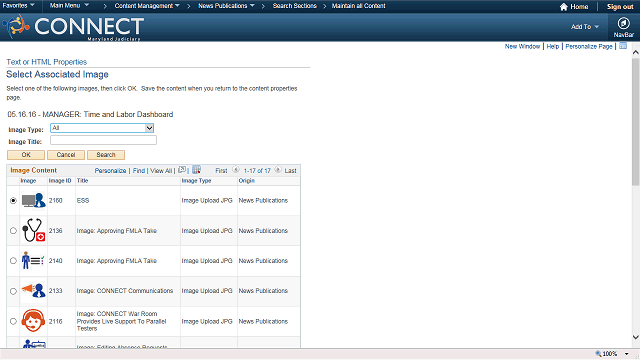
Task: Click the Personalize Page link
Action: click(x=589, y=47)
